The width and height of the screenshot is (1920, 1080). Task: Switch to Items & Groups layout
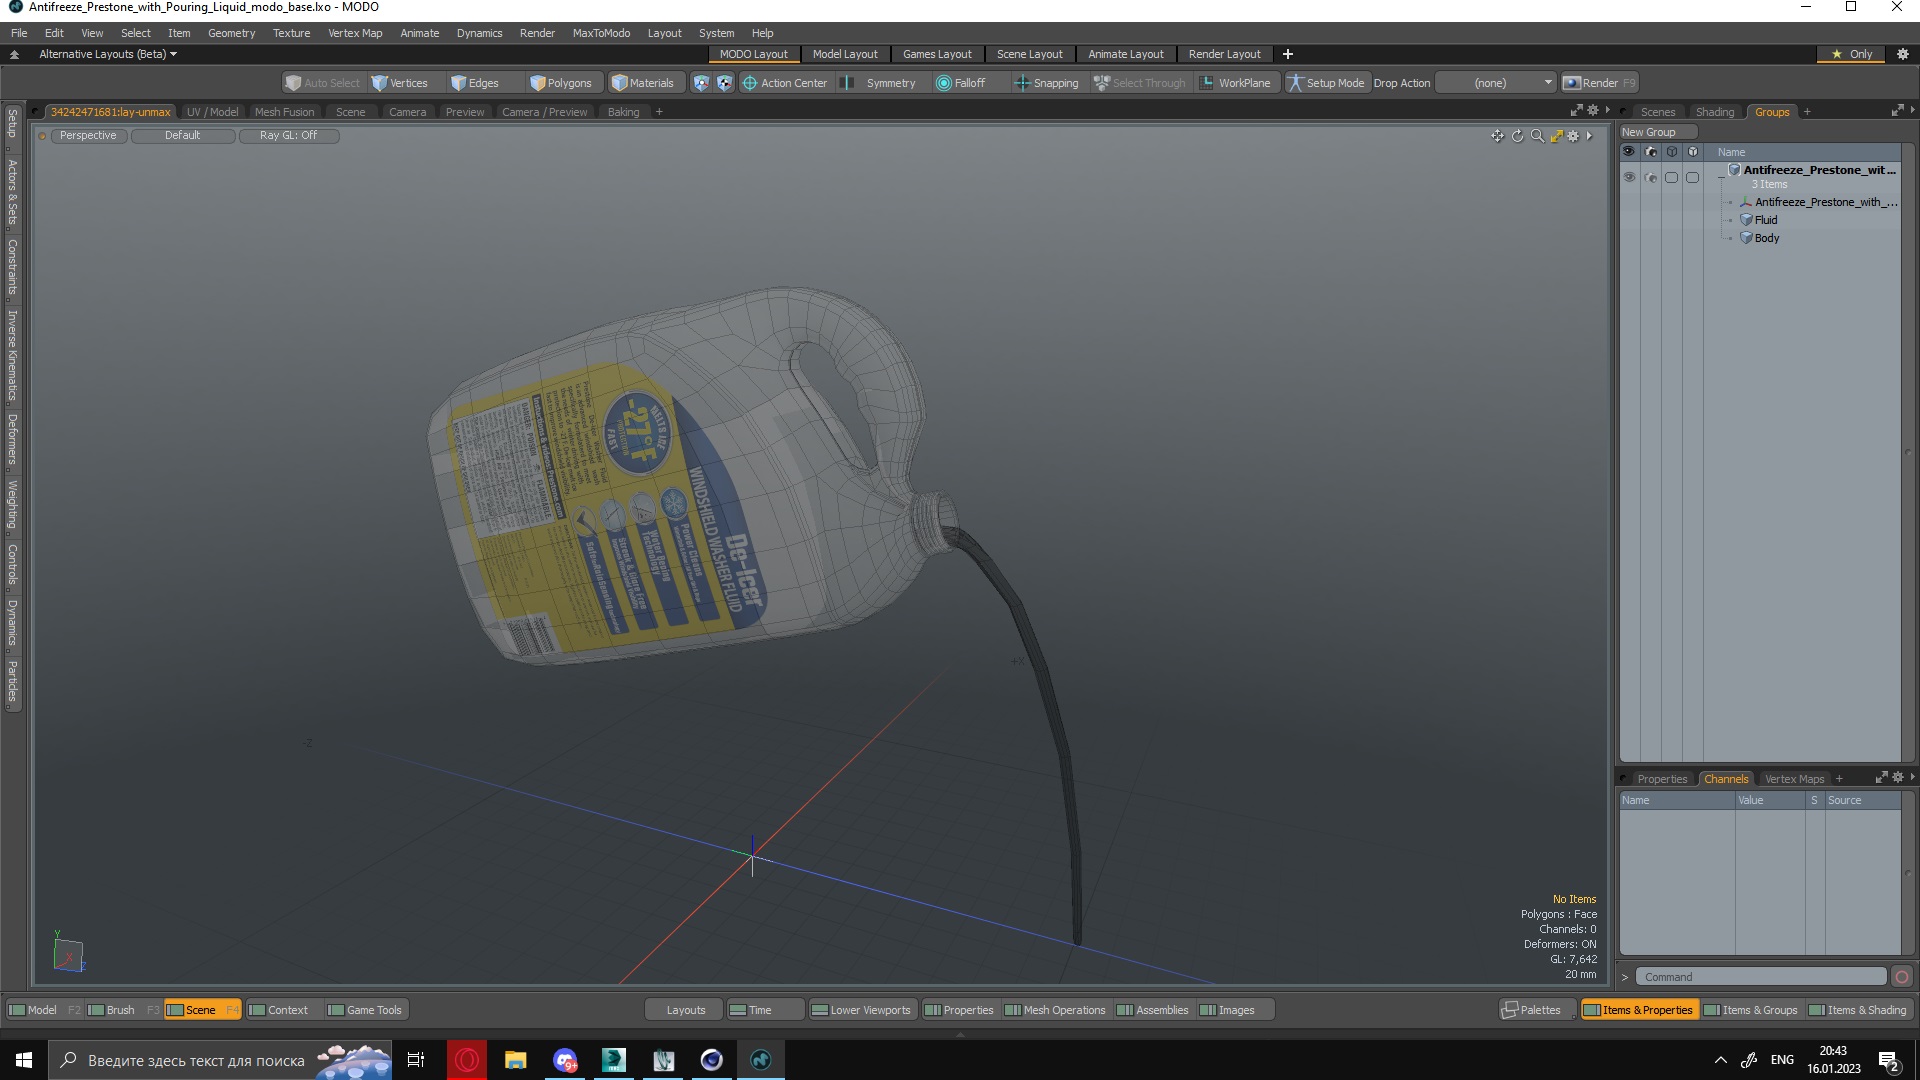[x=1750, y=1010]
